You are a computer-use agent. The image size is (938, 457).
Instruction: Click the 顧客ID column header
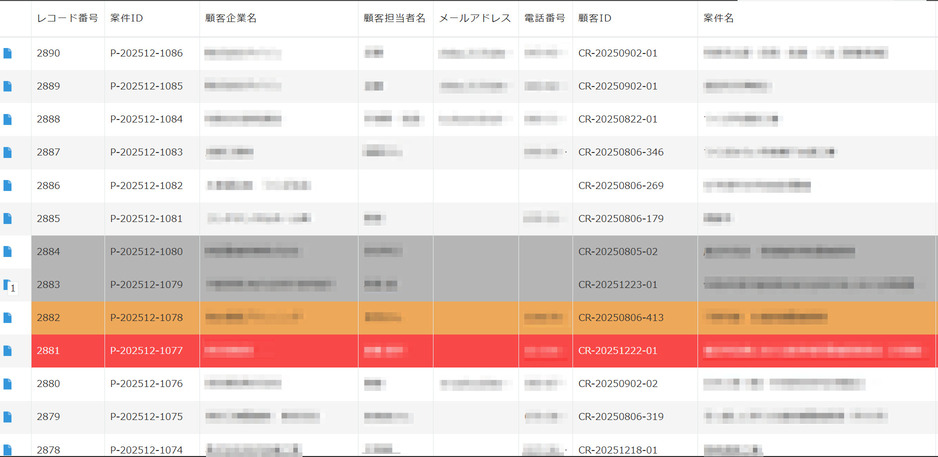click(595, 19)
